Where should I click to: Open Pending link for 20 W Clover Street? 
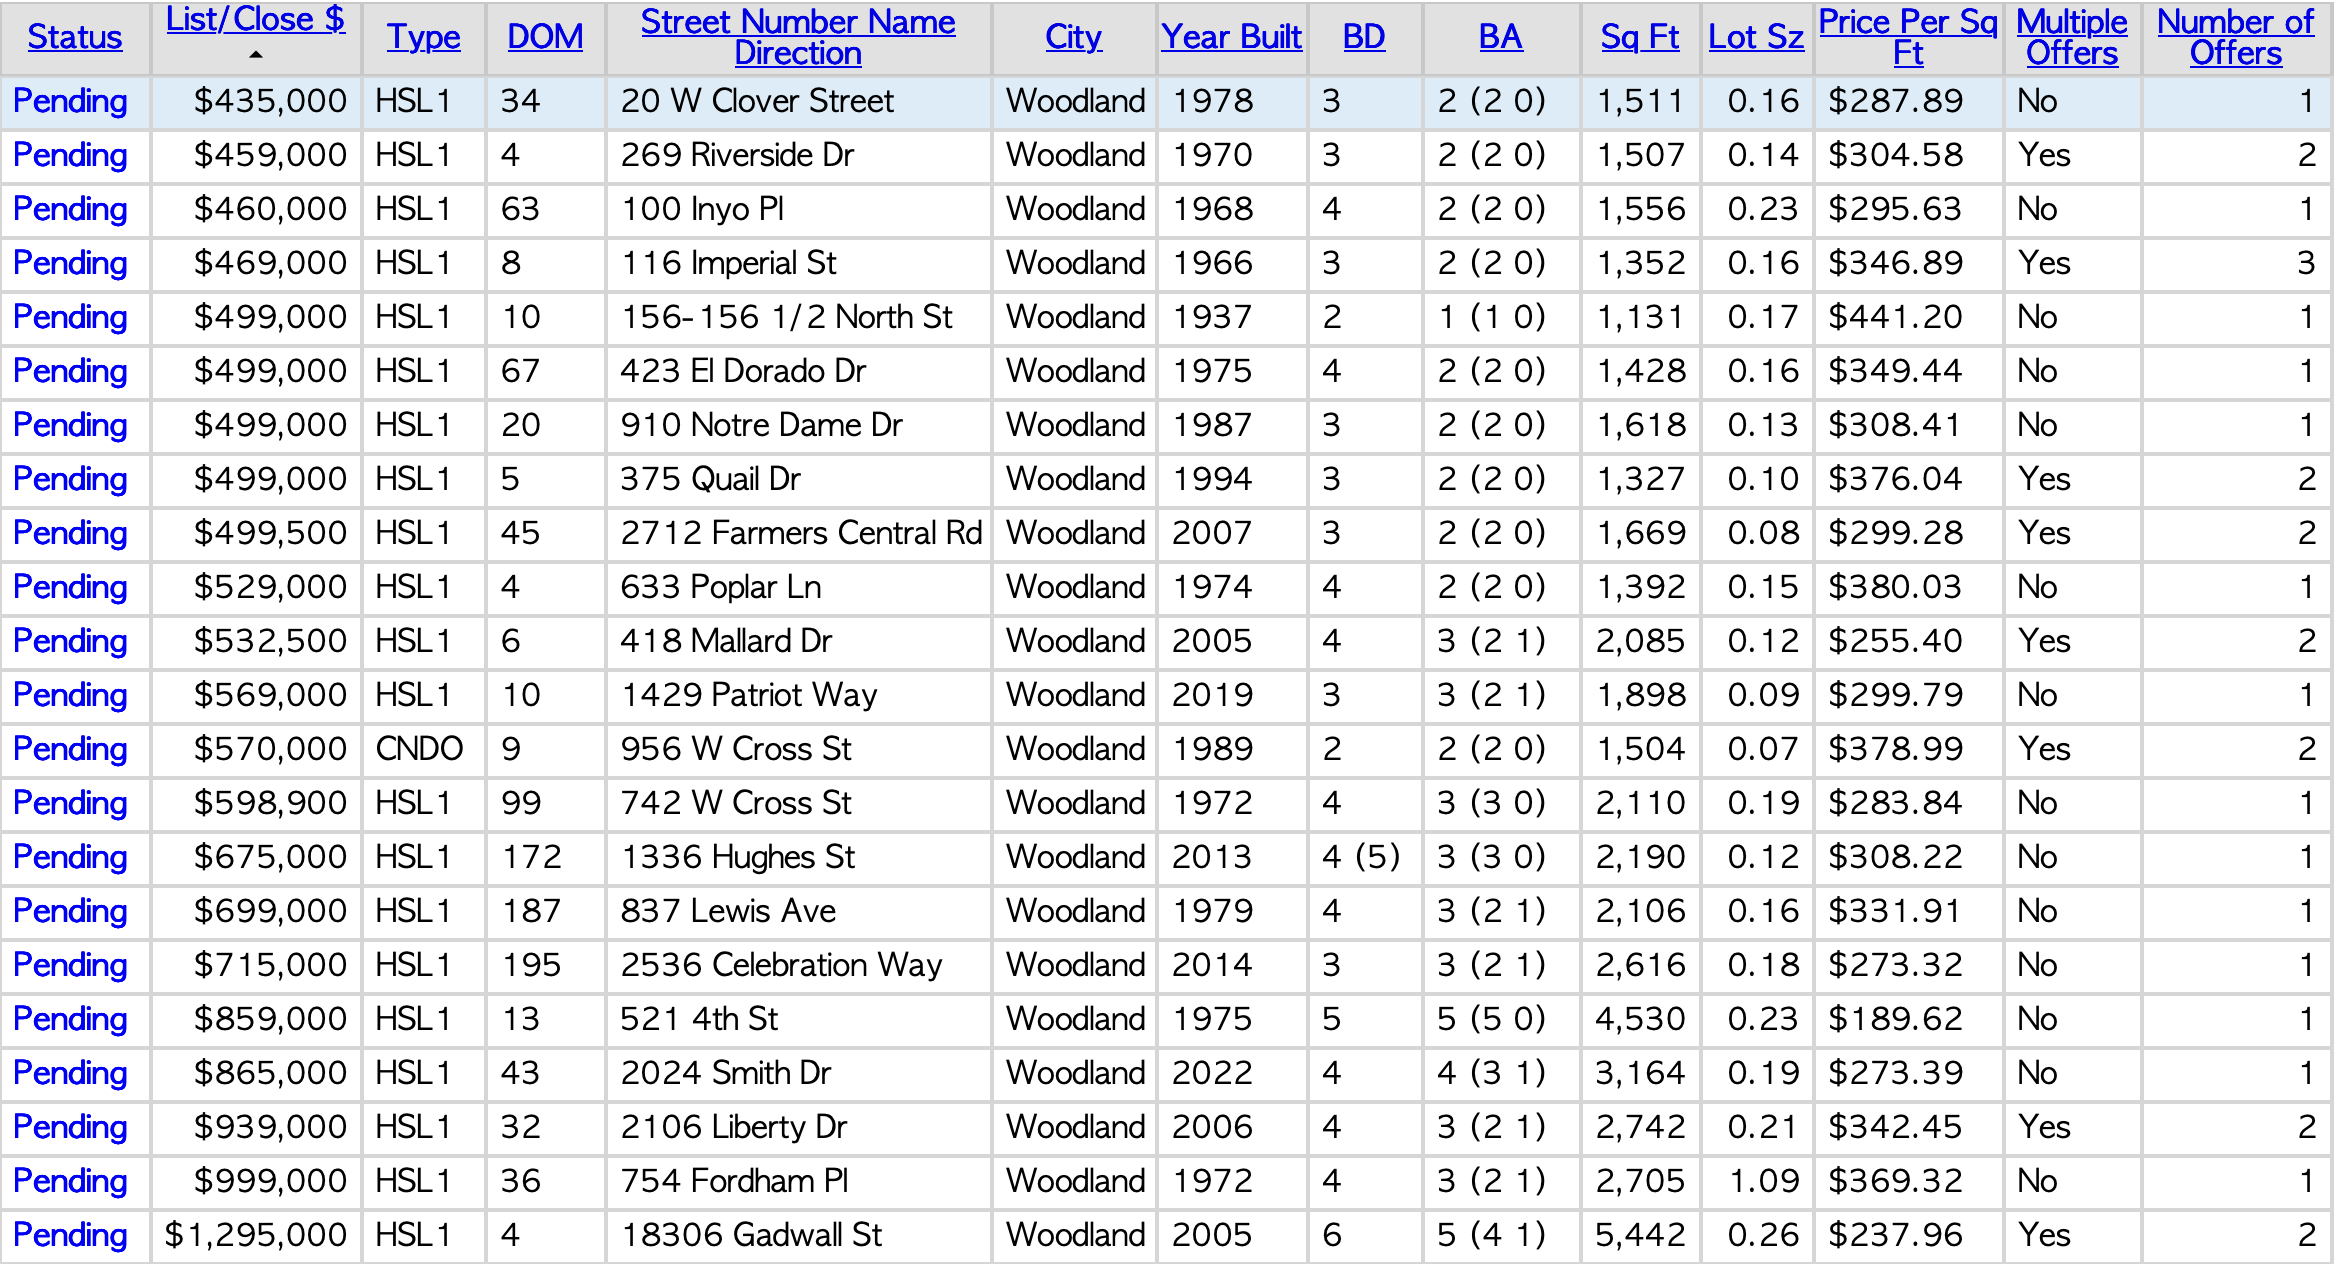click(x=70, y=101)
